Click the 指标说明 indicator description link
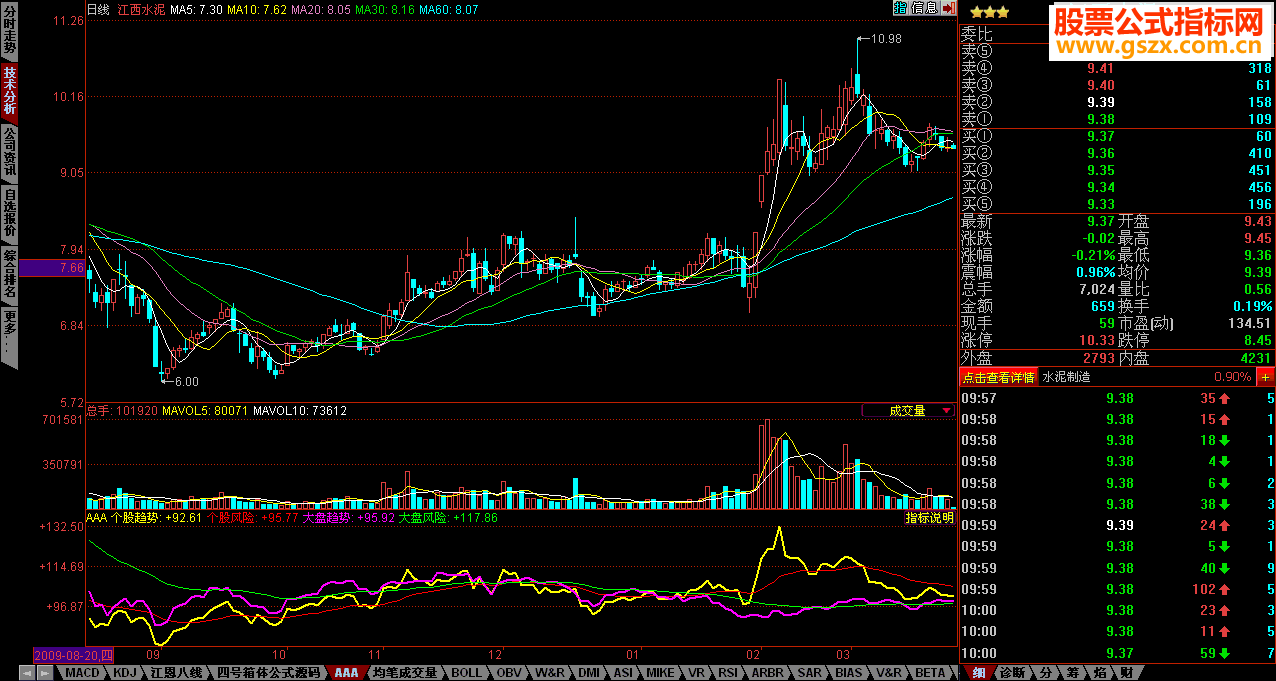 929,518
